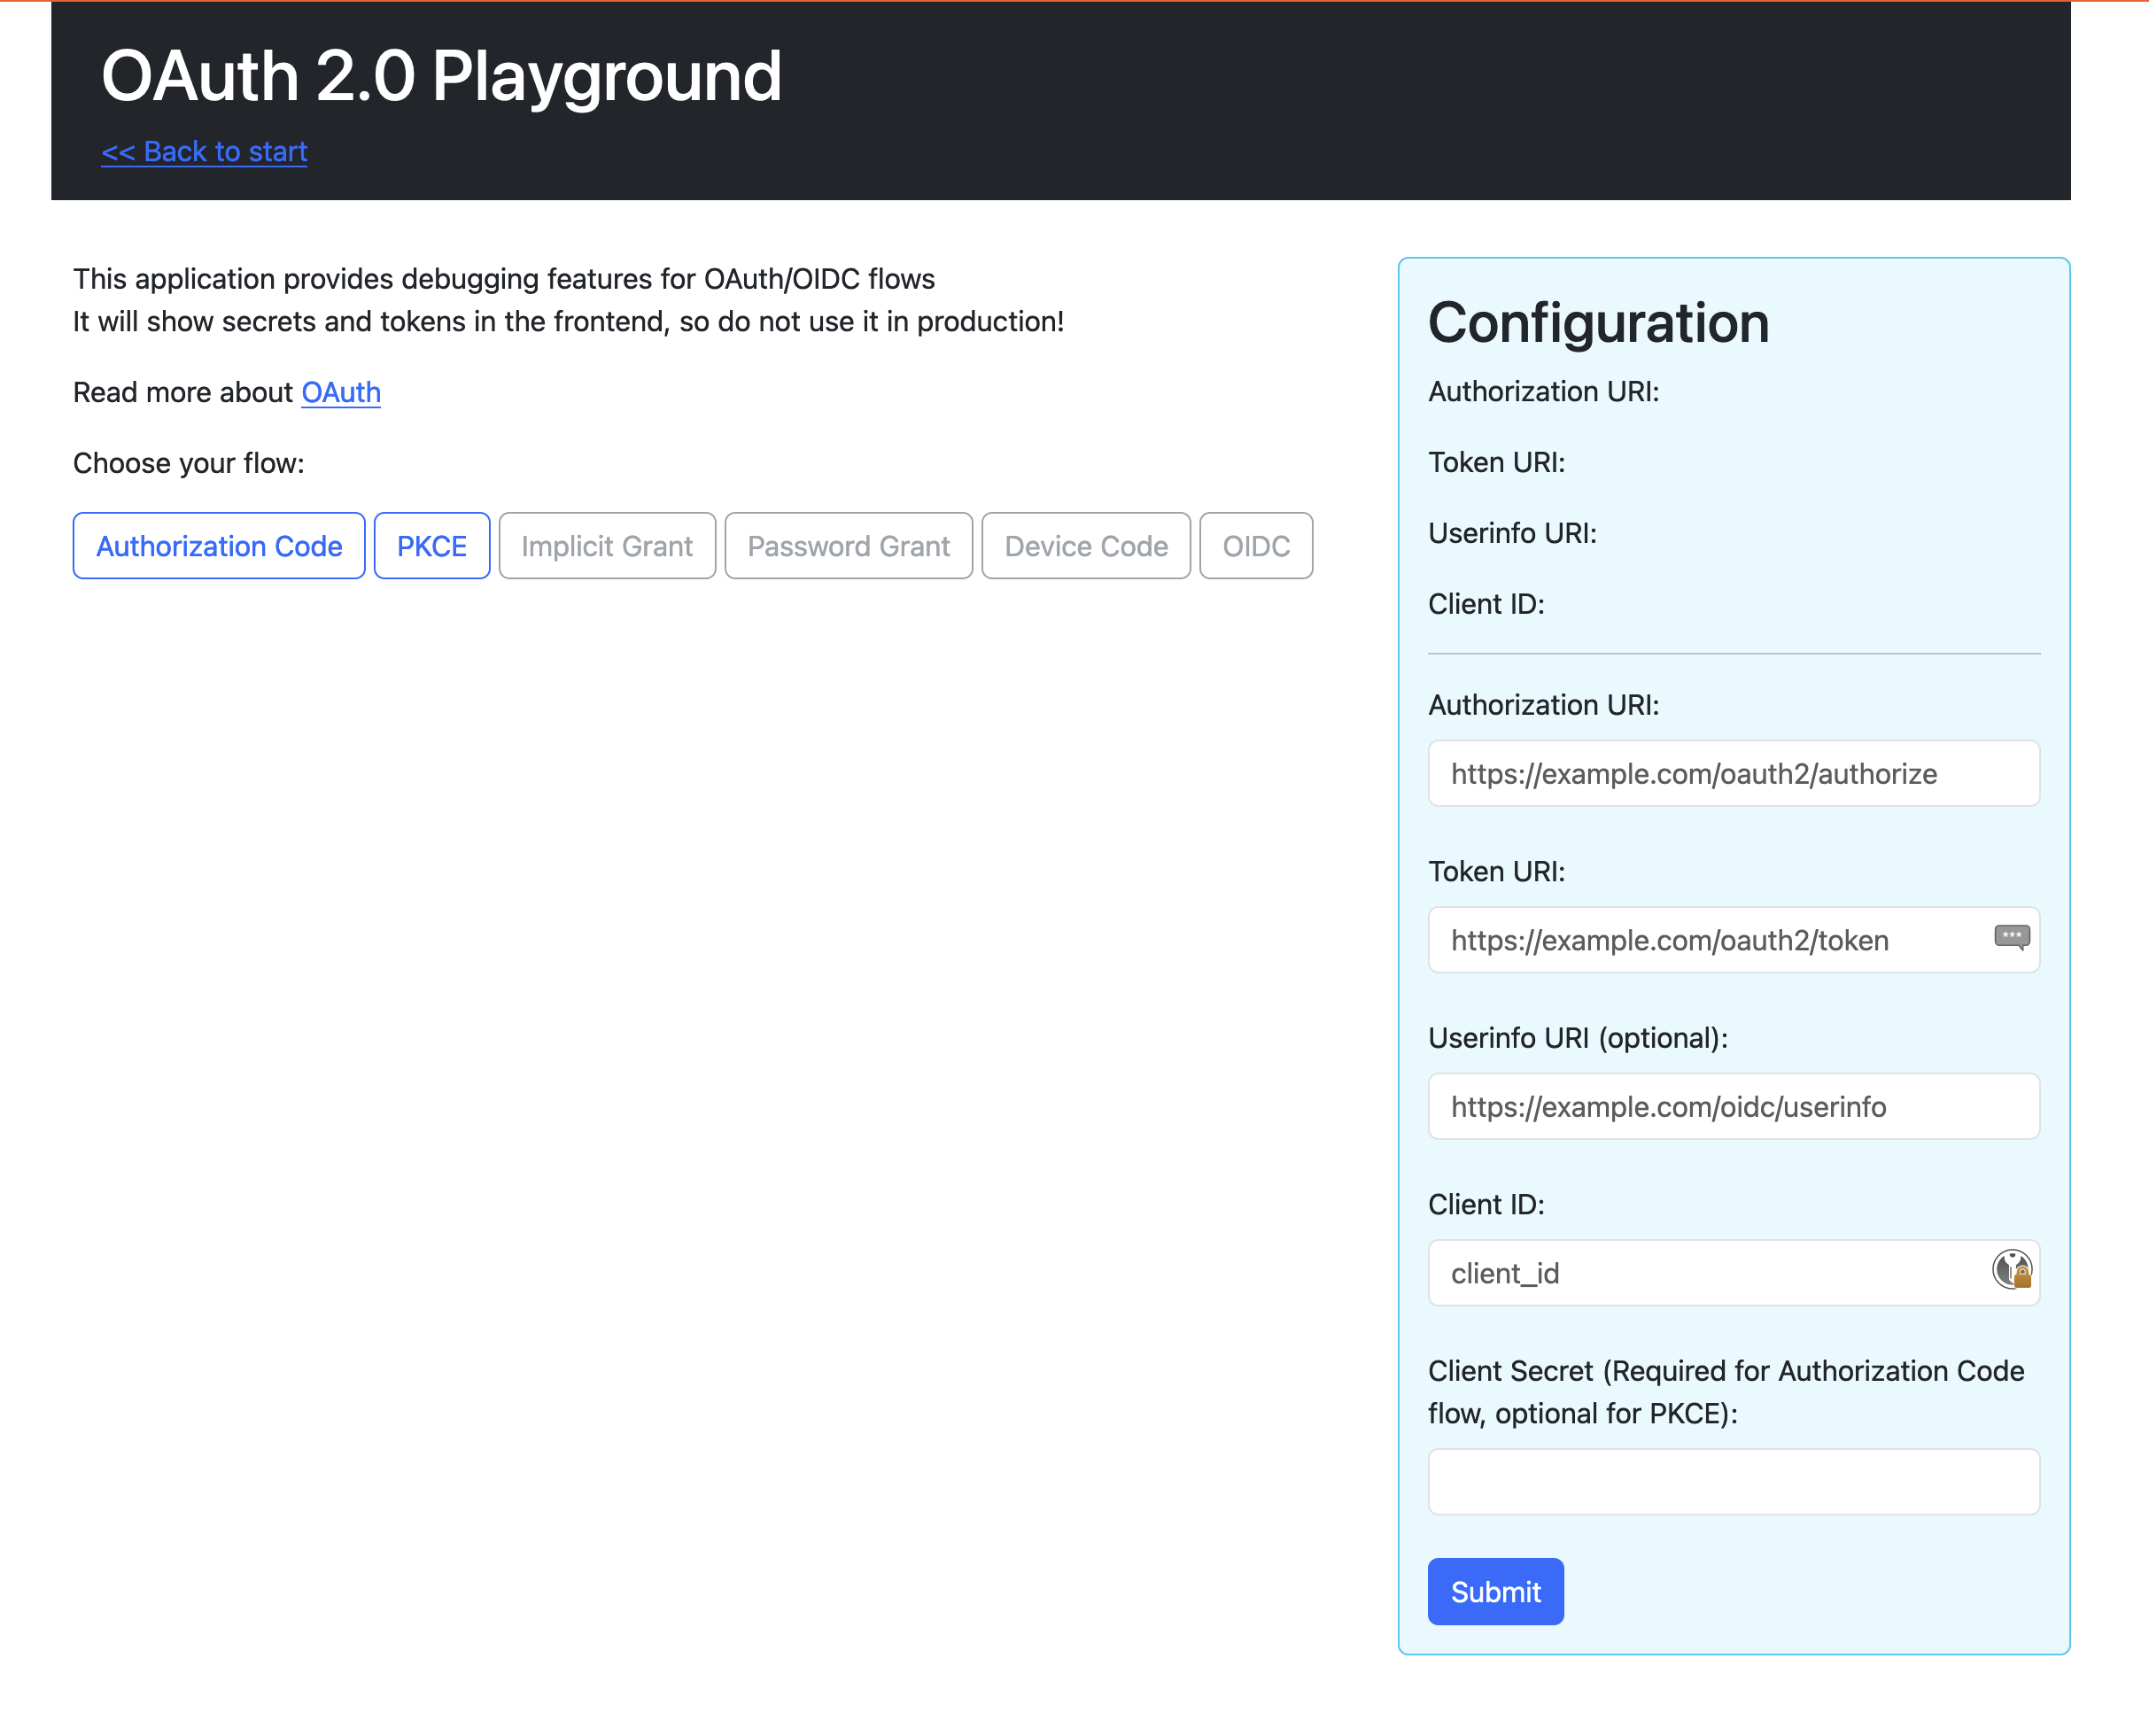This screenshot has width=2149, height=1736.
Task: Choose the Device Code flow
Action: coord(1085,546)
